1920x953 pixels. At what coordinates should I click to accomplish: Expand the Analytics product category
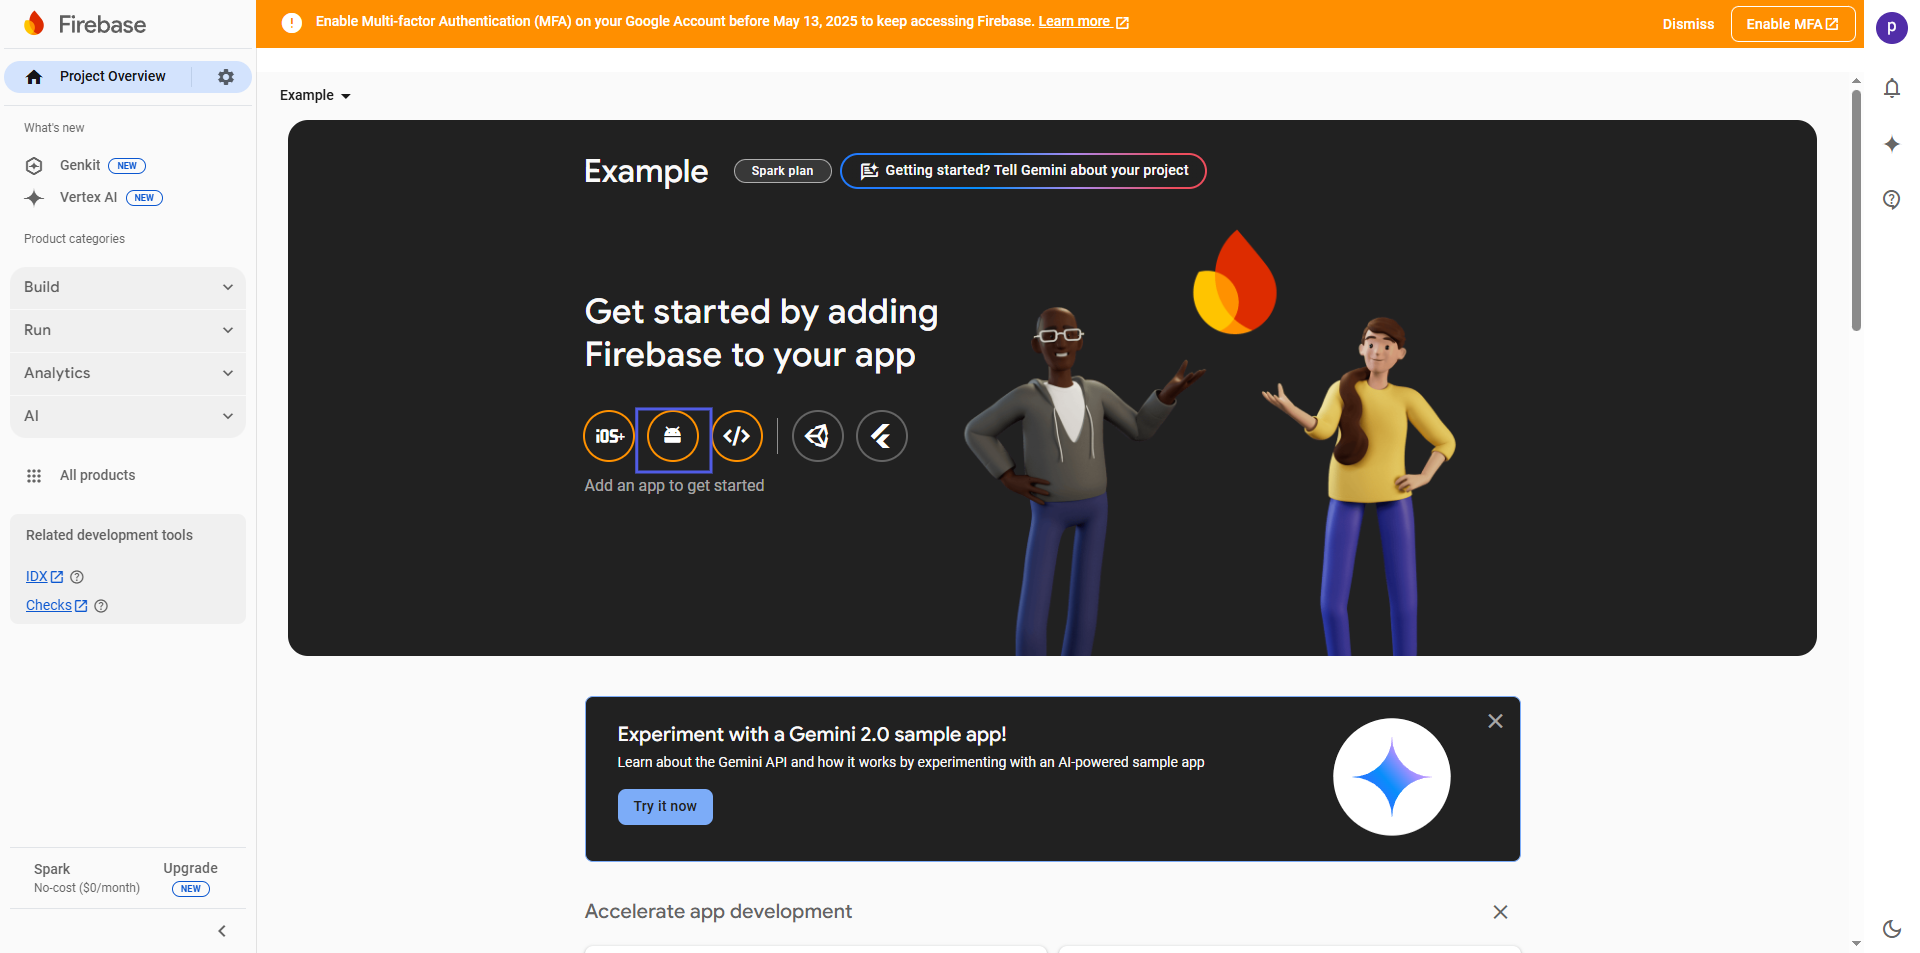(128, 373)
